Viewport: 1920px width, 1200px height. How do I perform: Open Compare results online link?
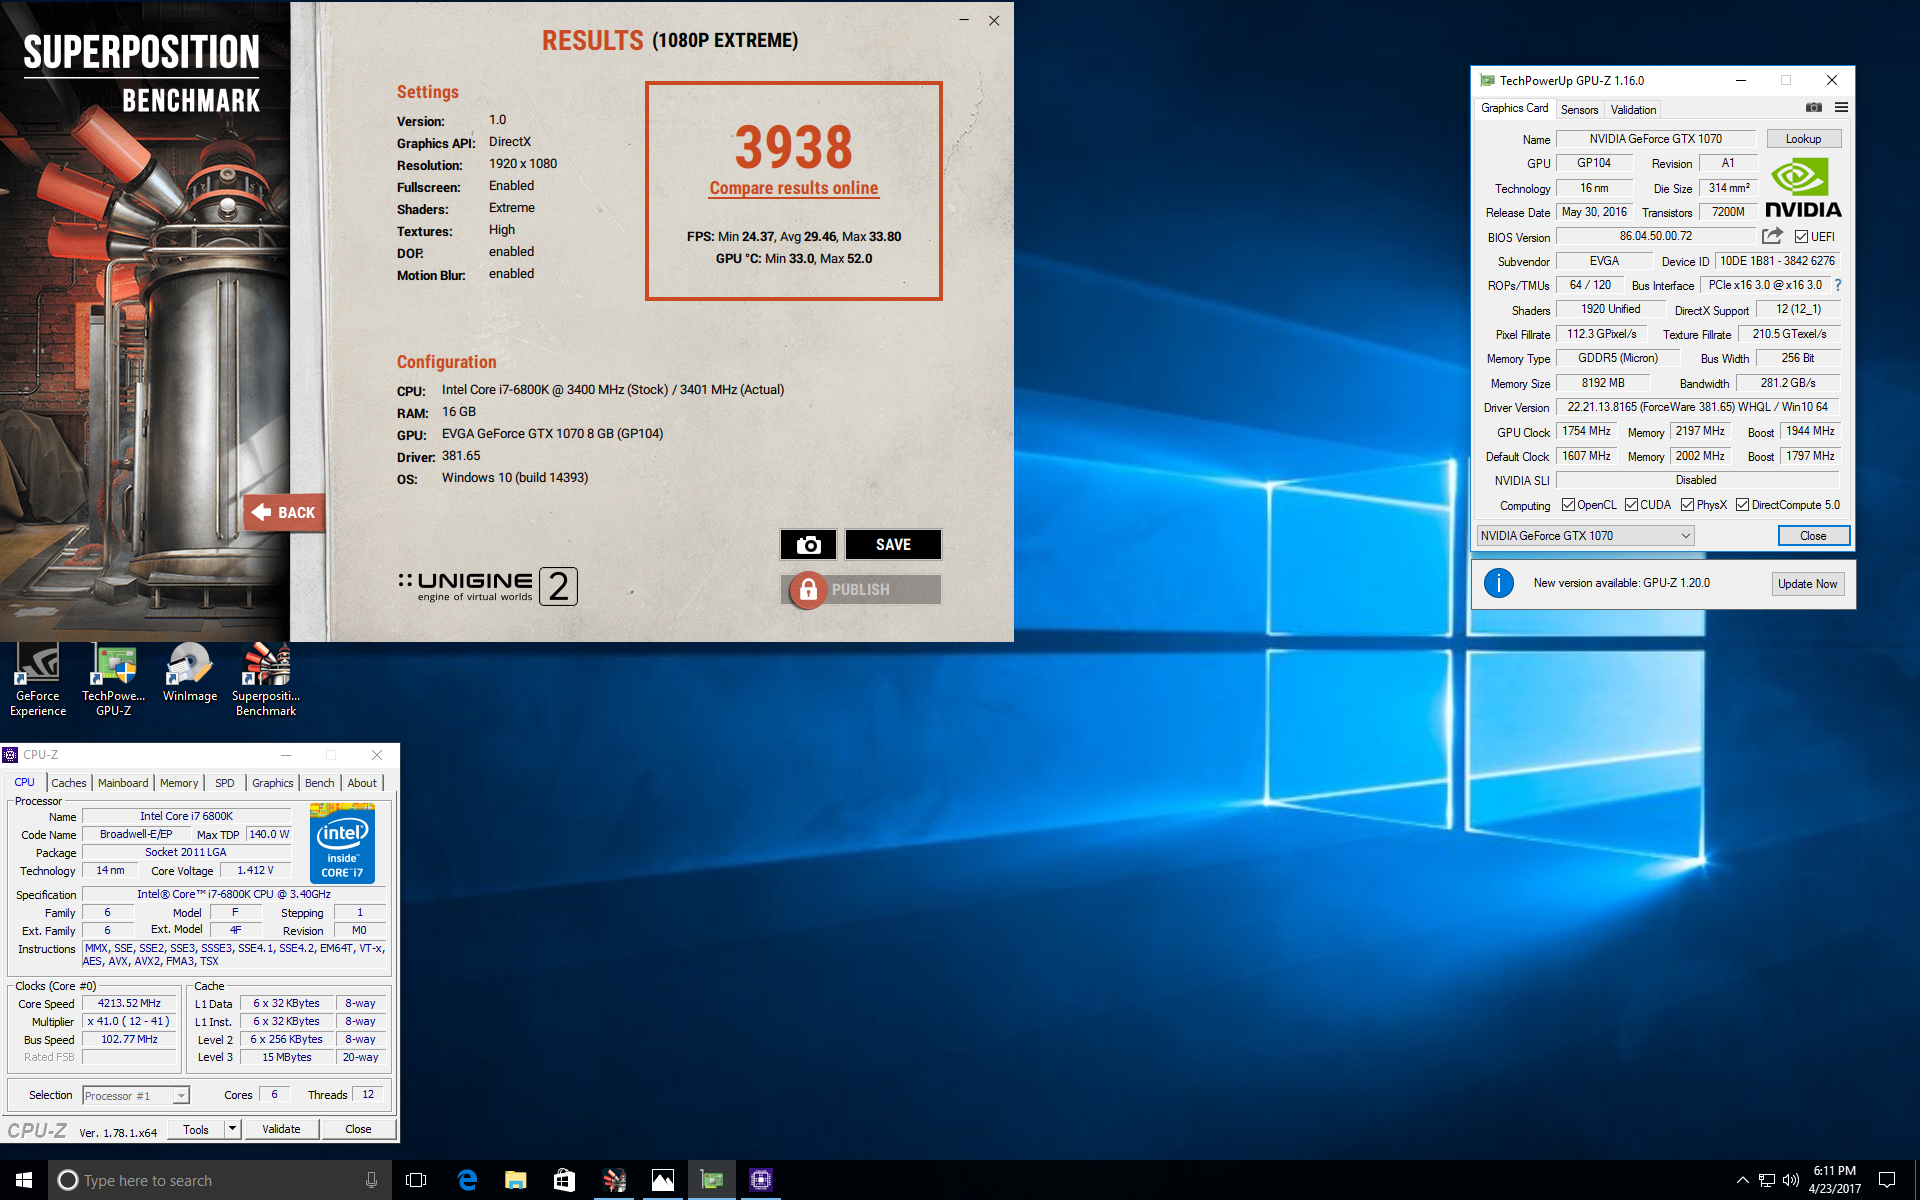tap(794, 188)
